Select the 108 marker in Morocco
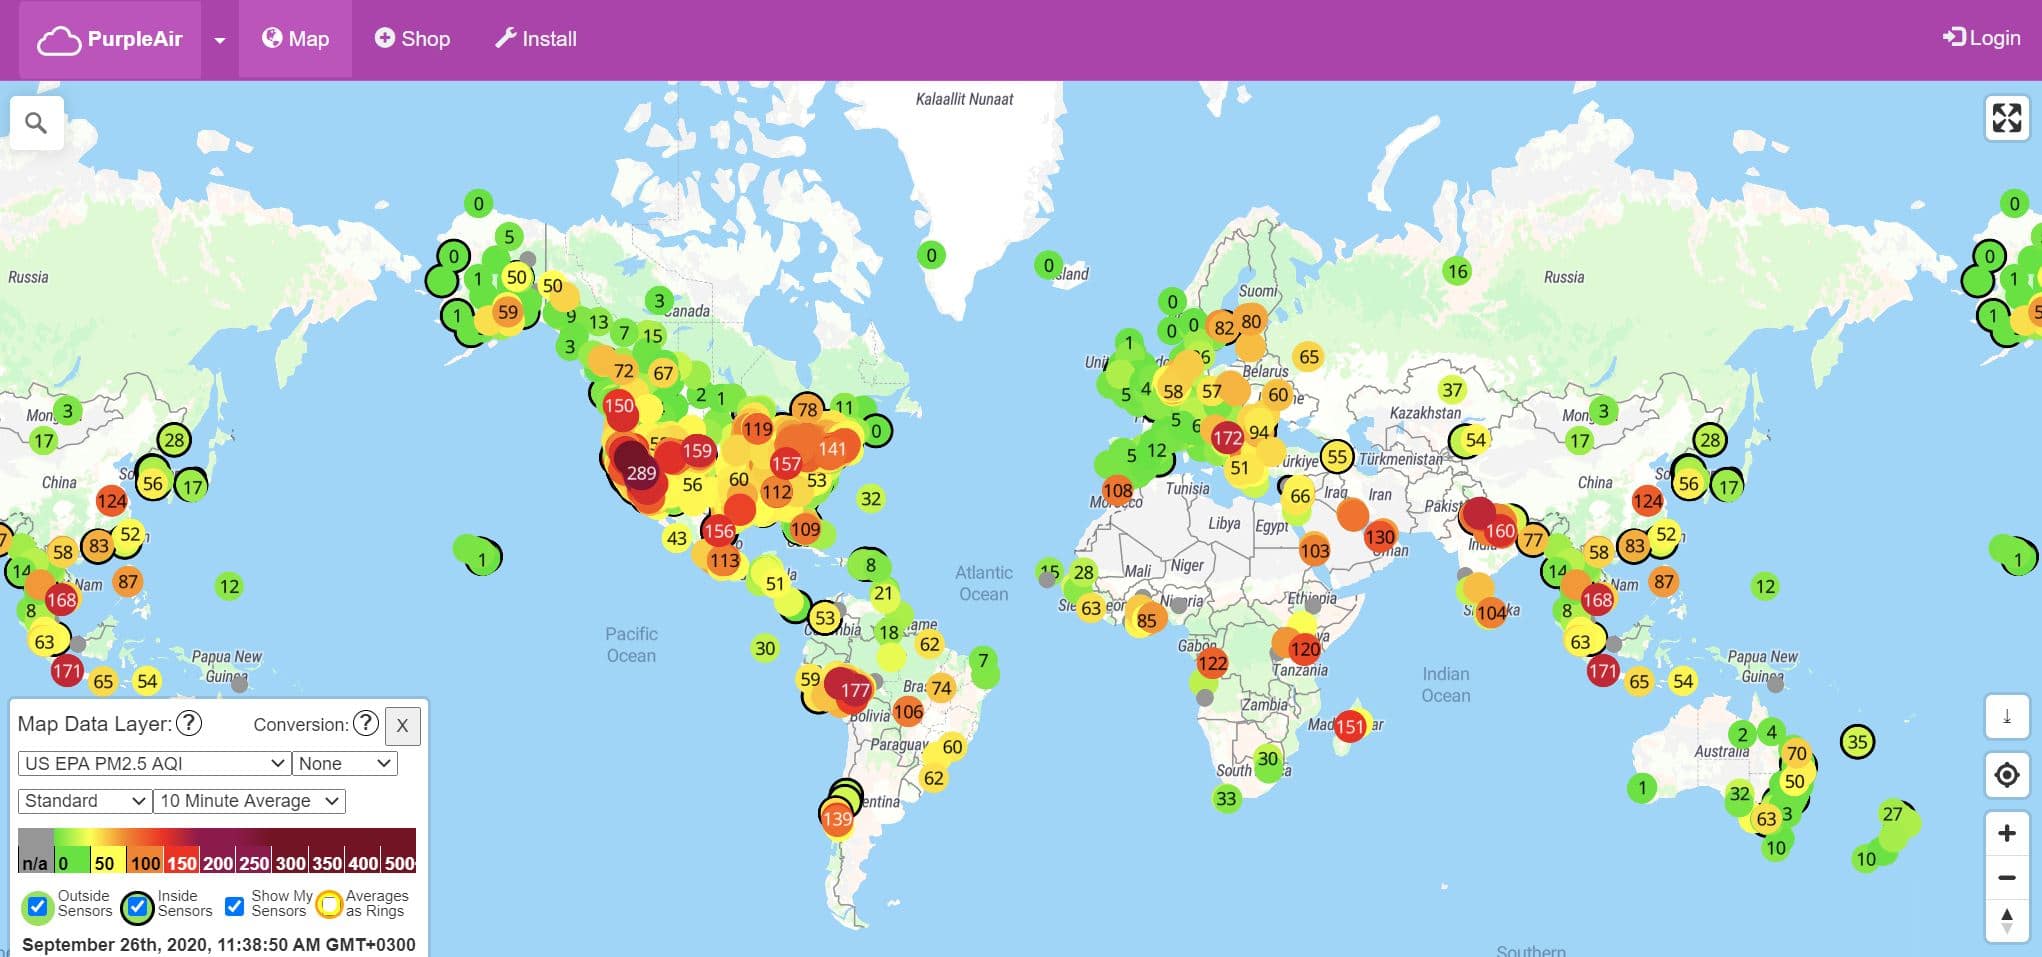 1117,491
